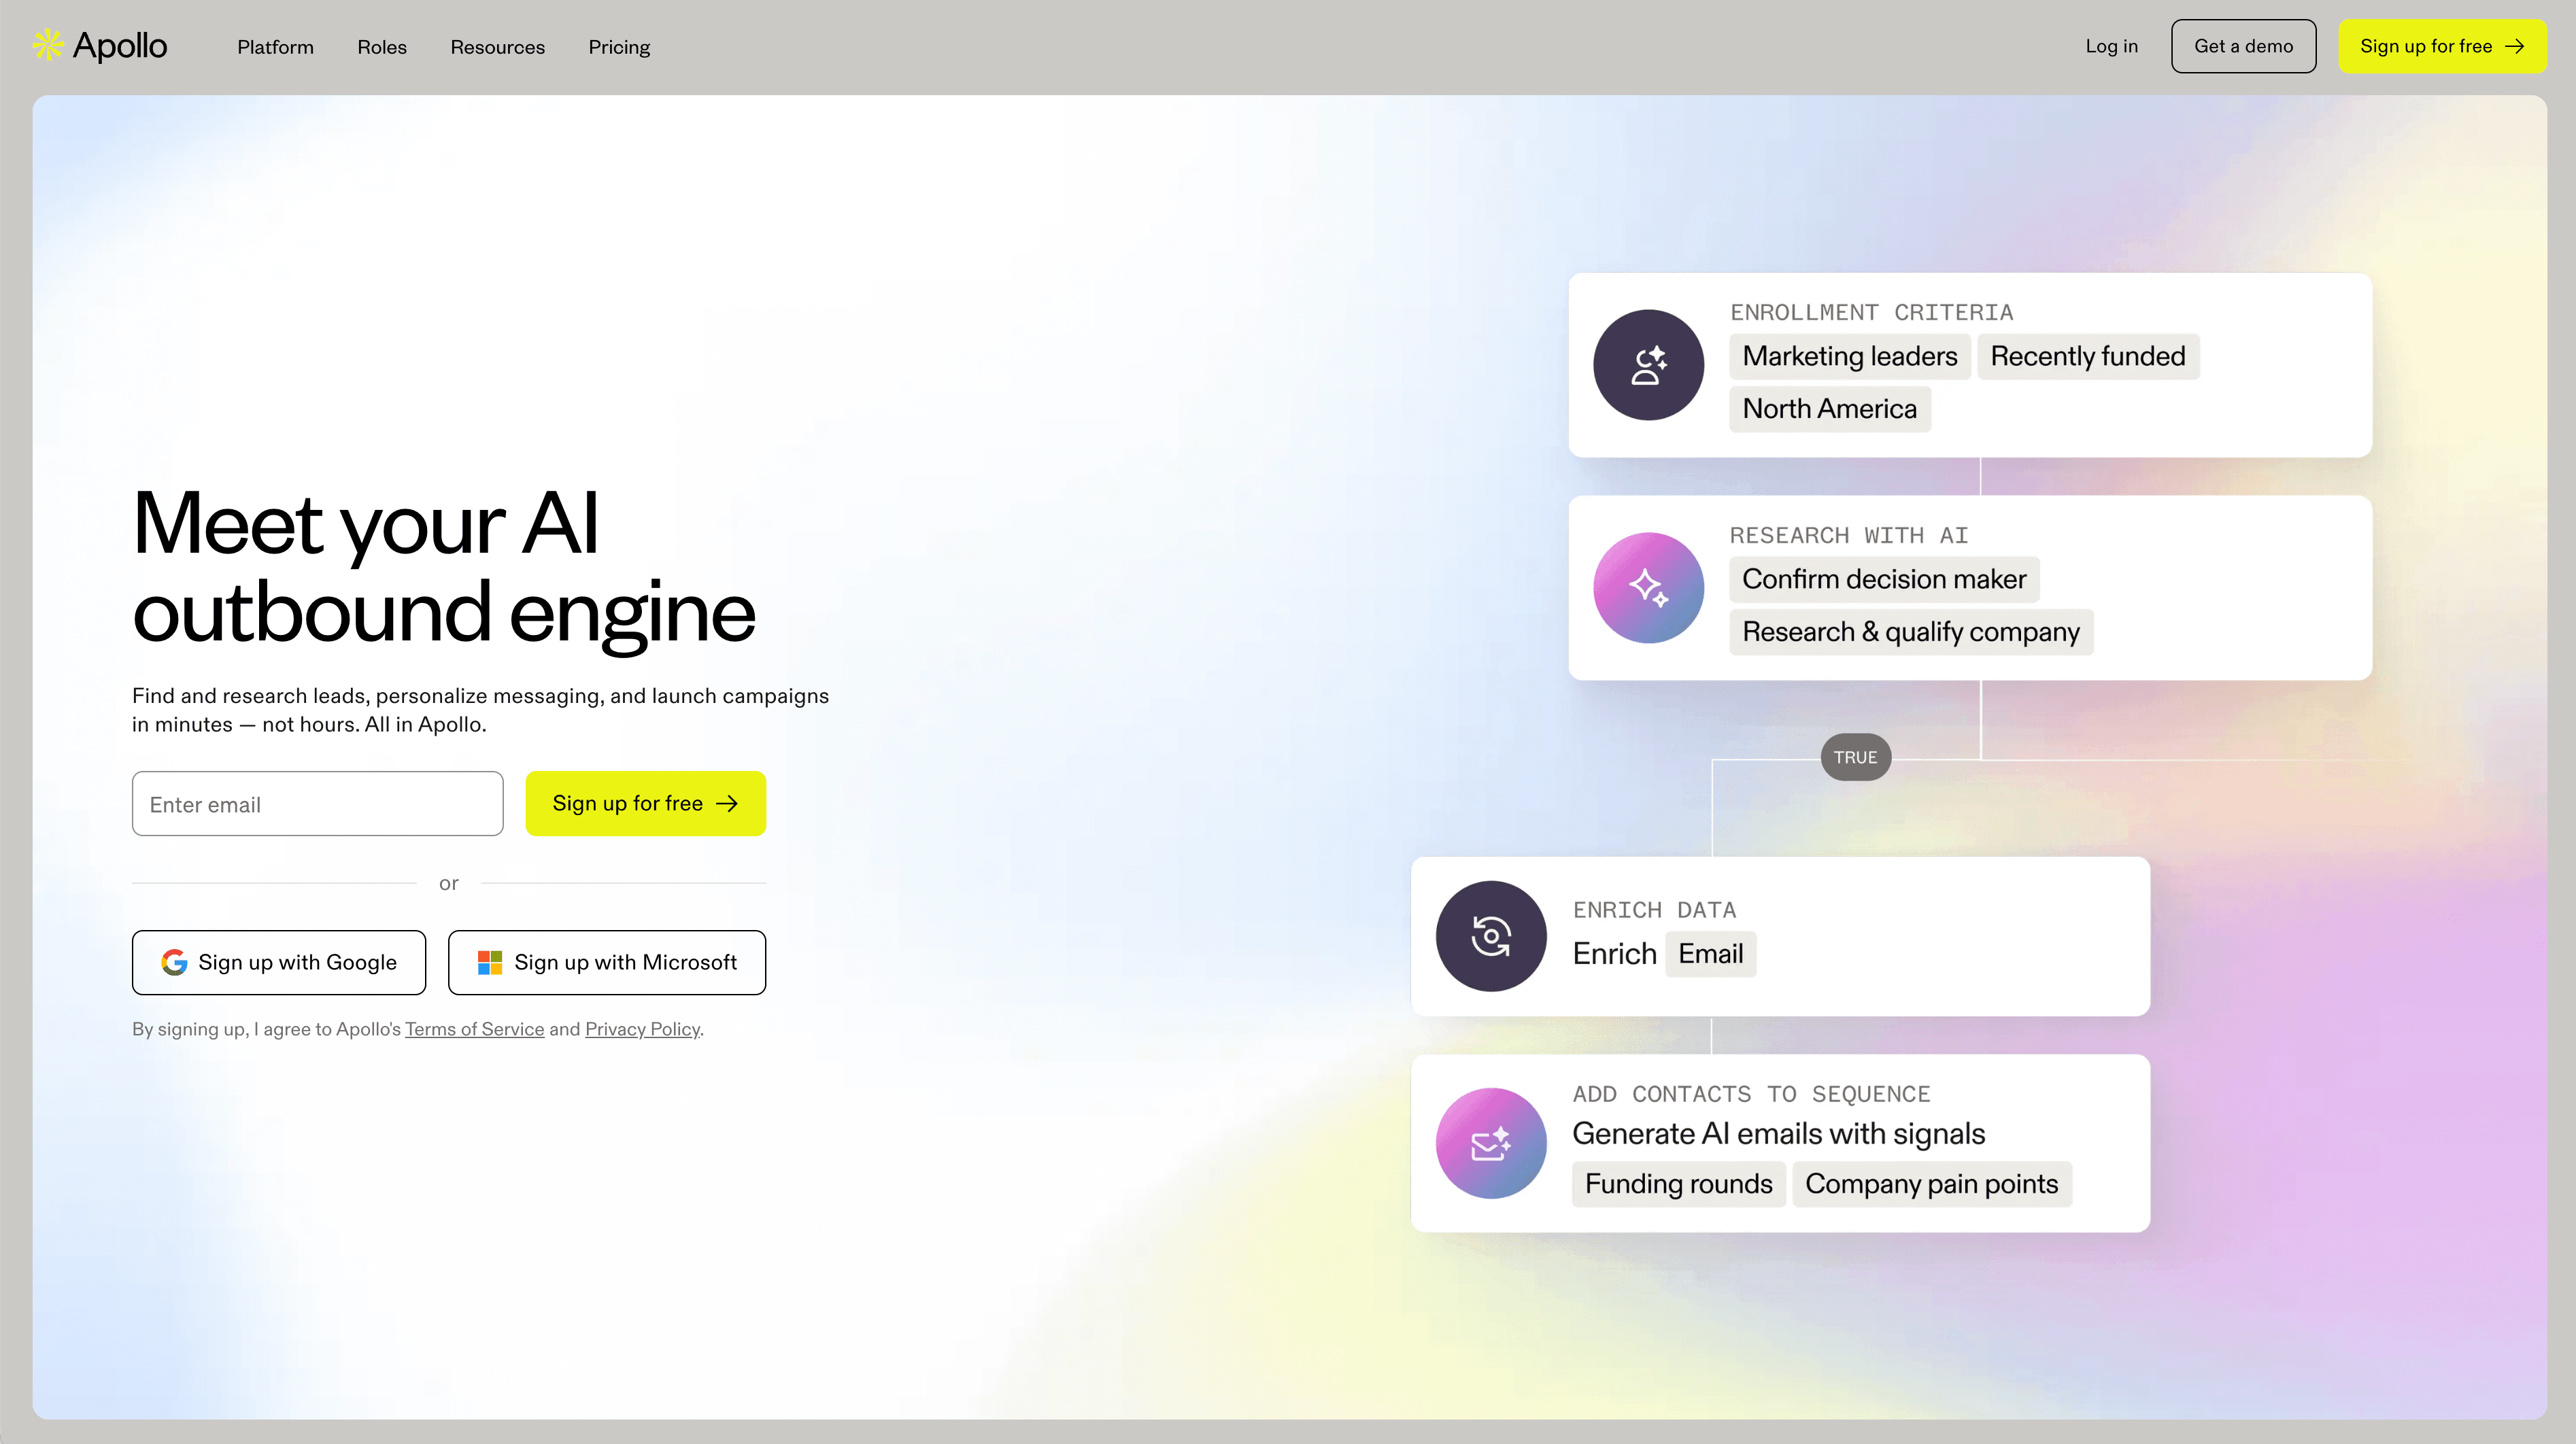Screen dimensions: 2576x1444
Task: Open the Terms of Service link
Action: pyautogui.click(x=474, y=1029)
